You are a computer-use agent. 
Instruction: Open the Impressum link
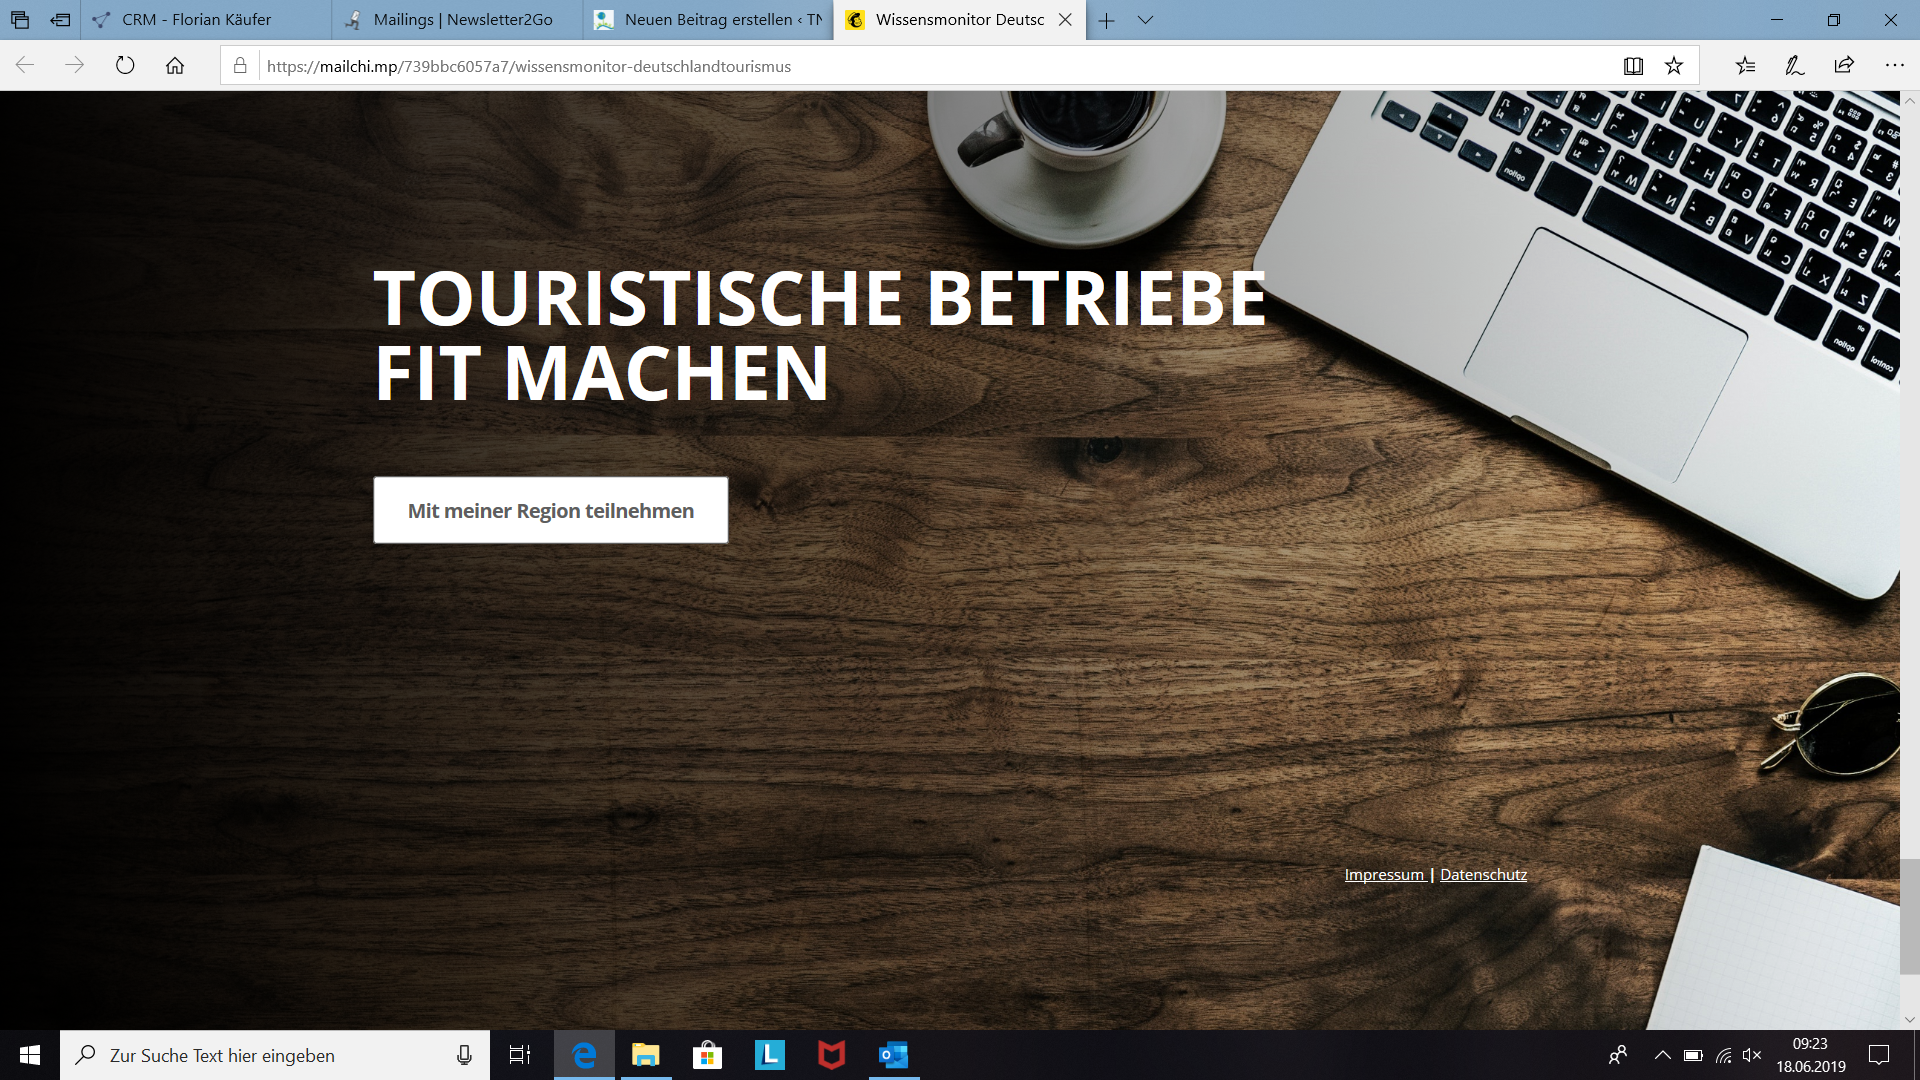coord(1384,874)
